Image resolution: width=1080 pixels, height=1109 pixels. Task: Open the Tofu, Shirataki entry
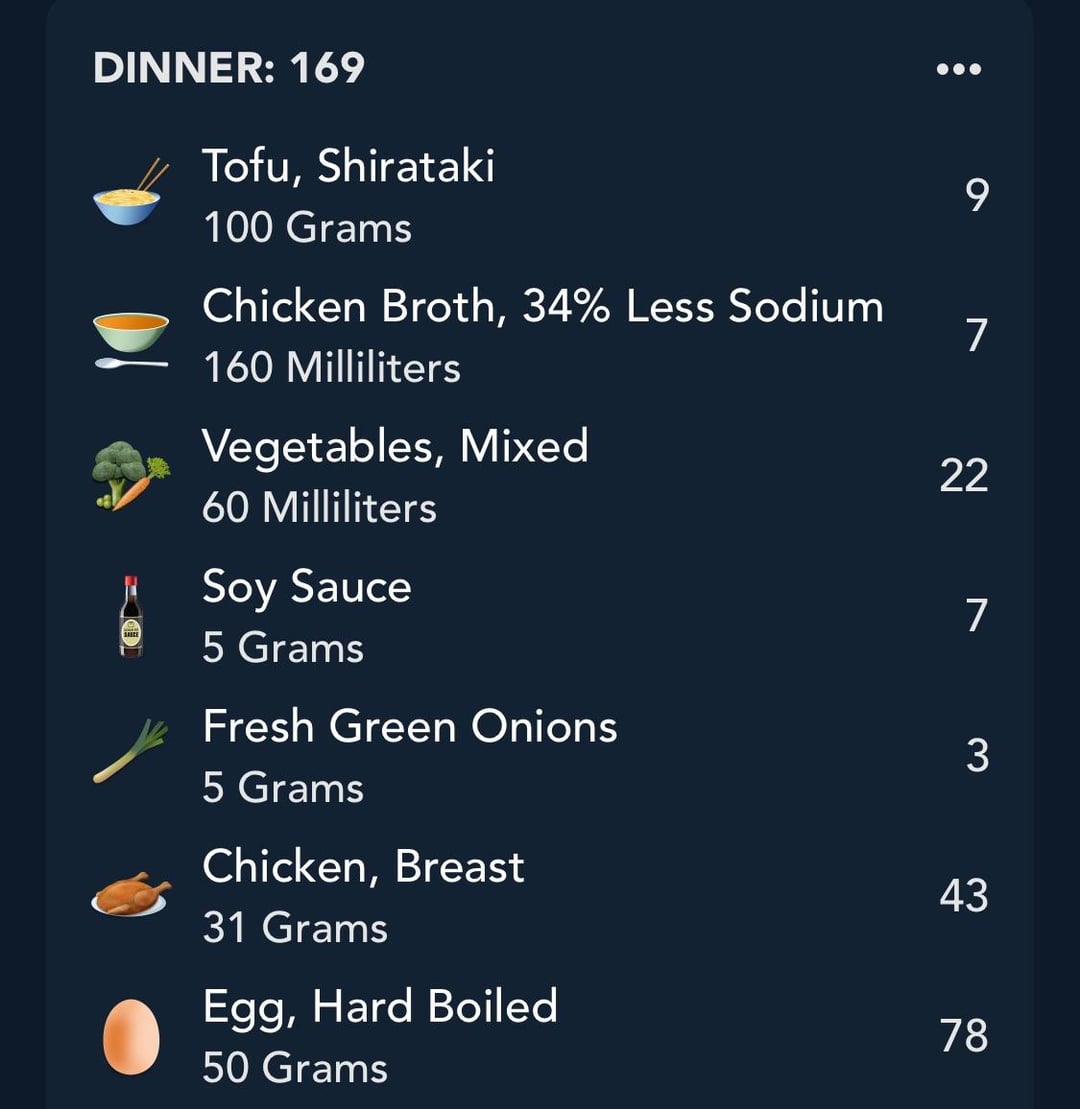click(540, 194)
